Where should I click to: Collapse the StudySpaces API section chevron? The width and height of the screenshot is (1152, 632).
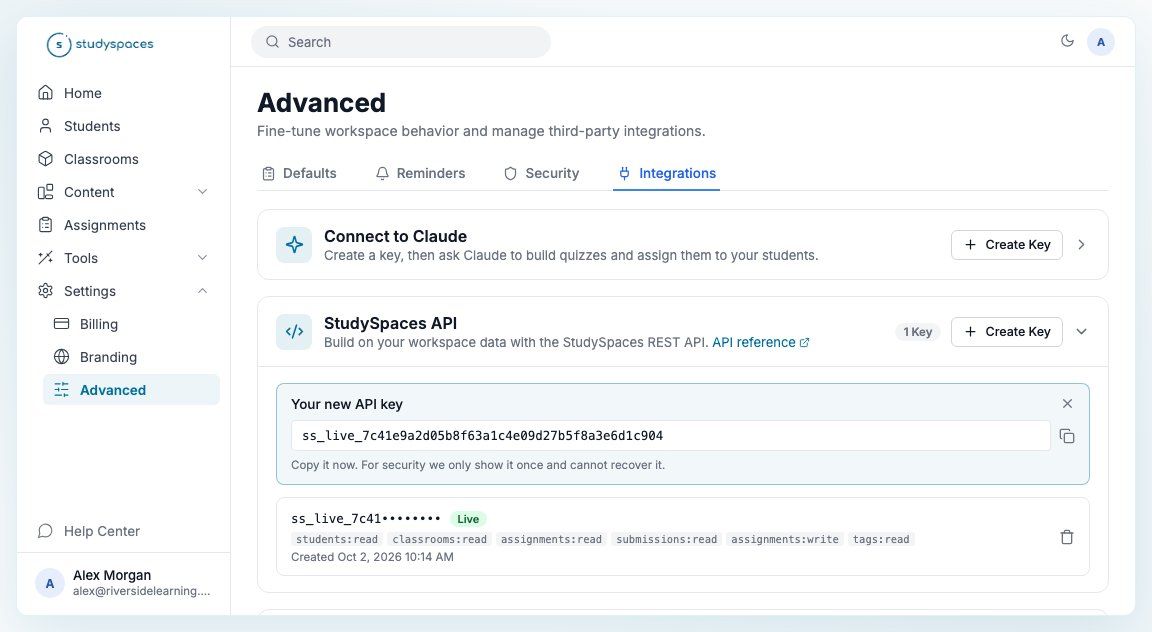[1081, 331]
